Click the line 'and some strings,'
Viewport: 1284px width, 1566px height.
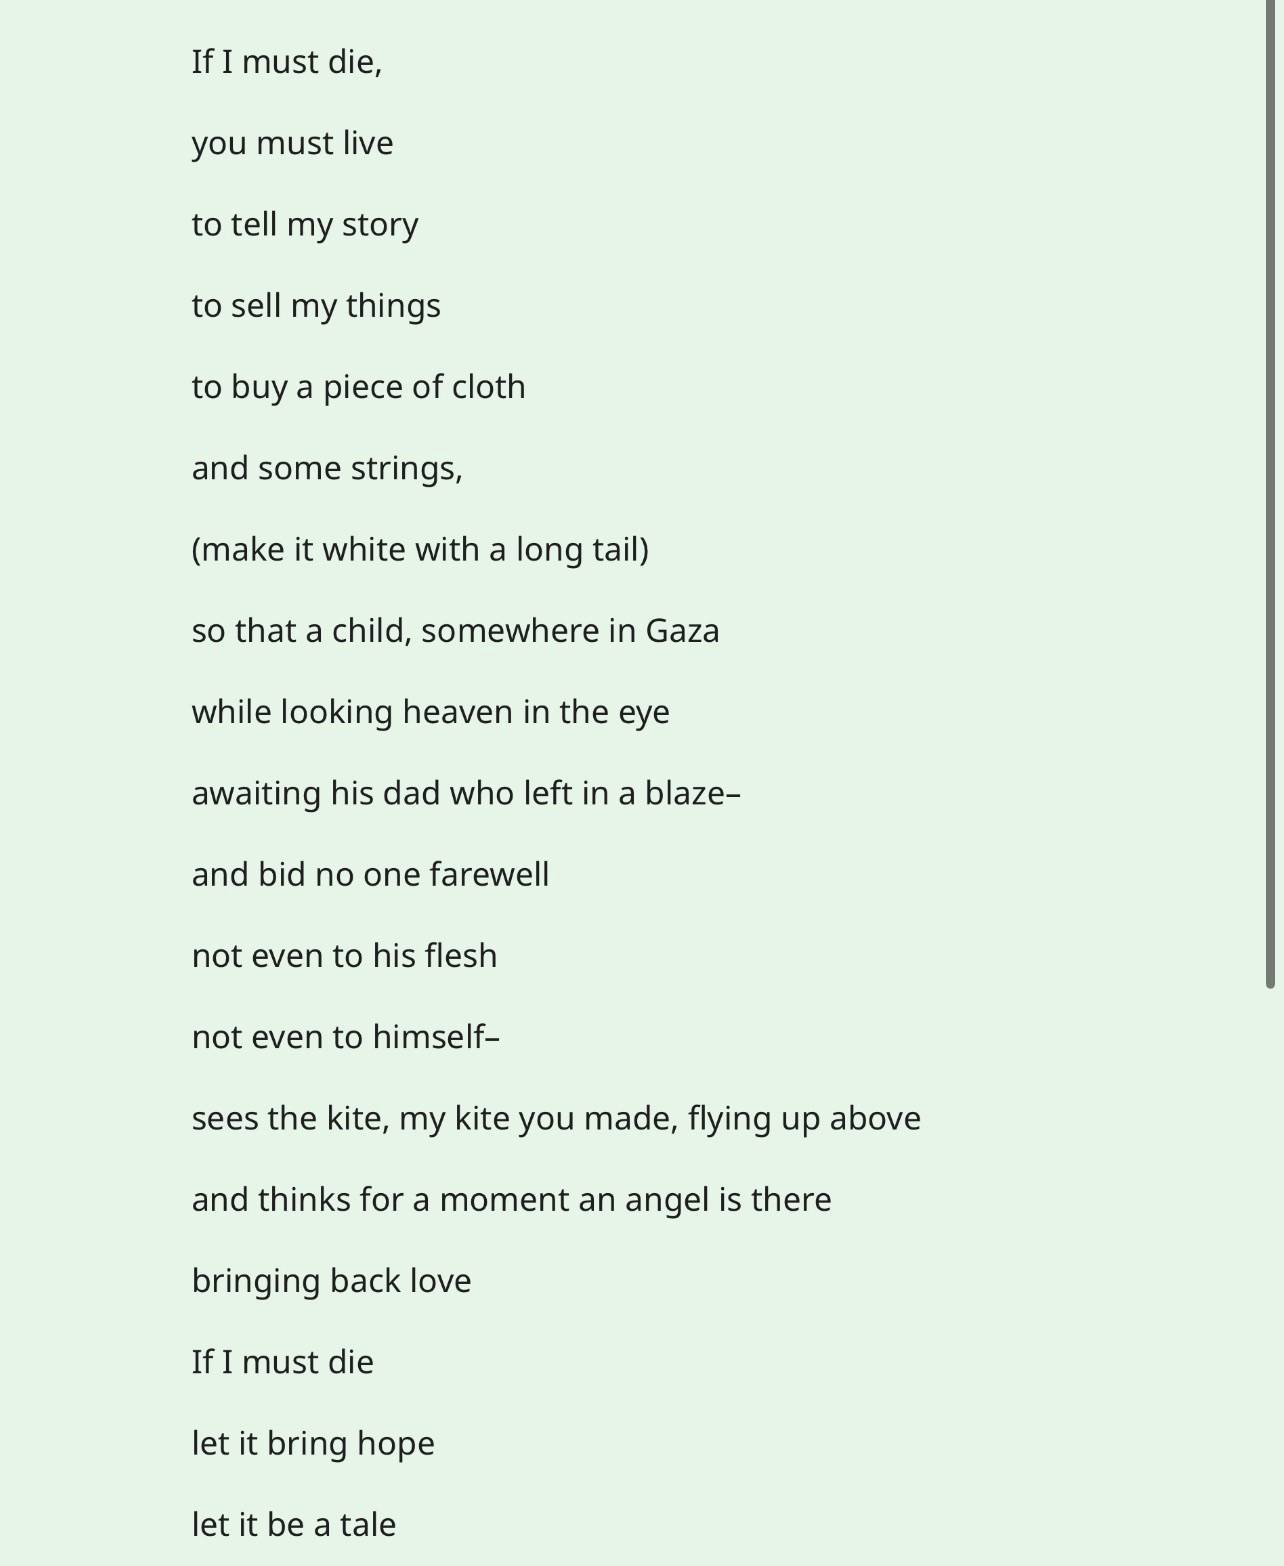tap(327, 468)
